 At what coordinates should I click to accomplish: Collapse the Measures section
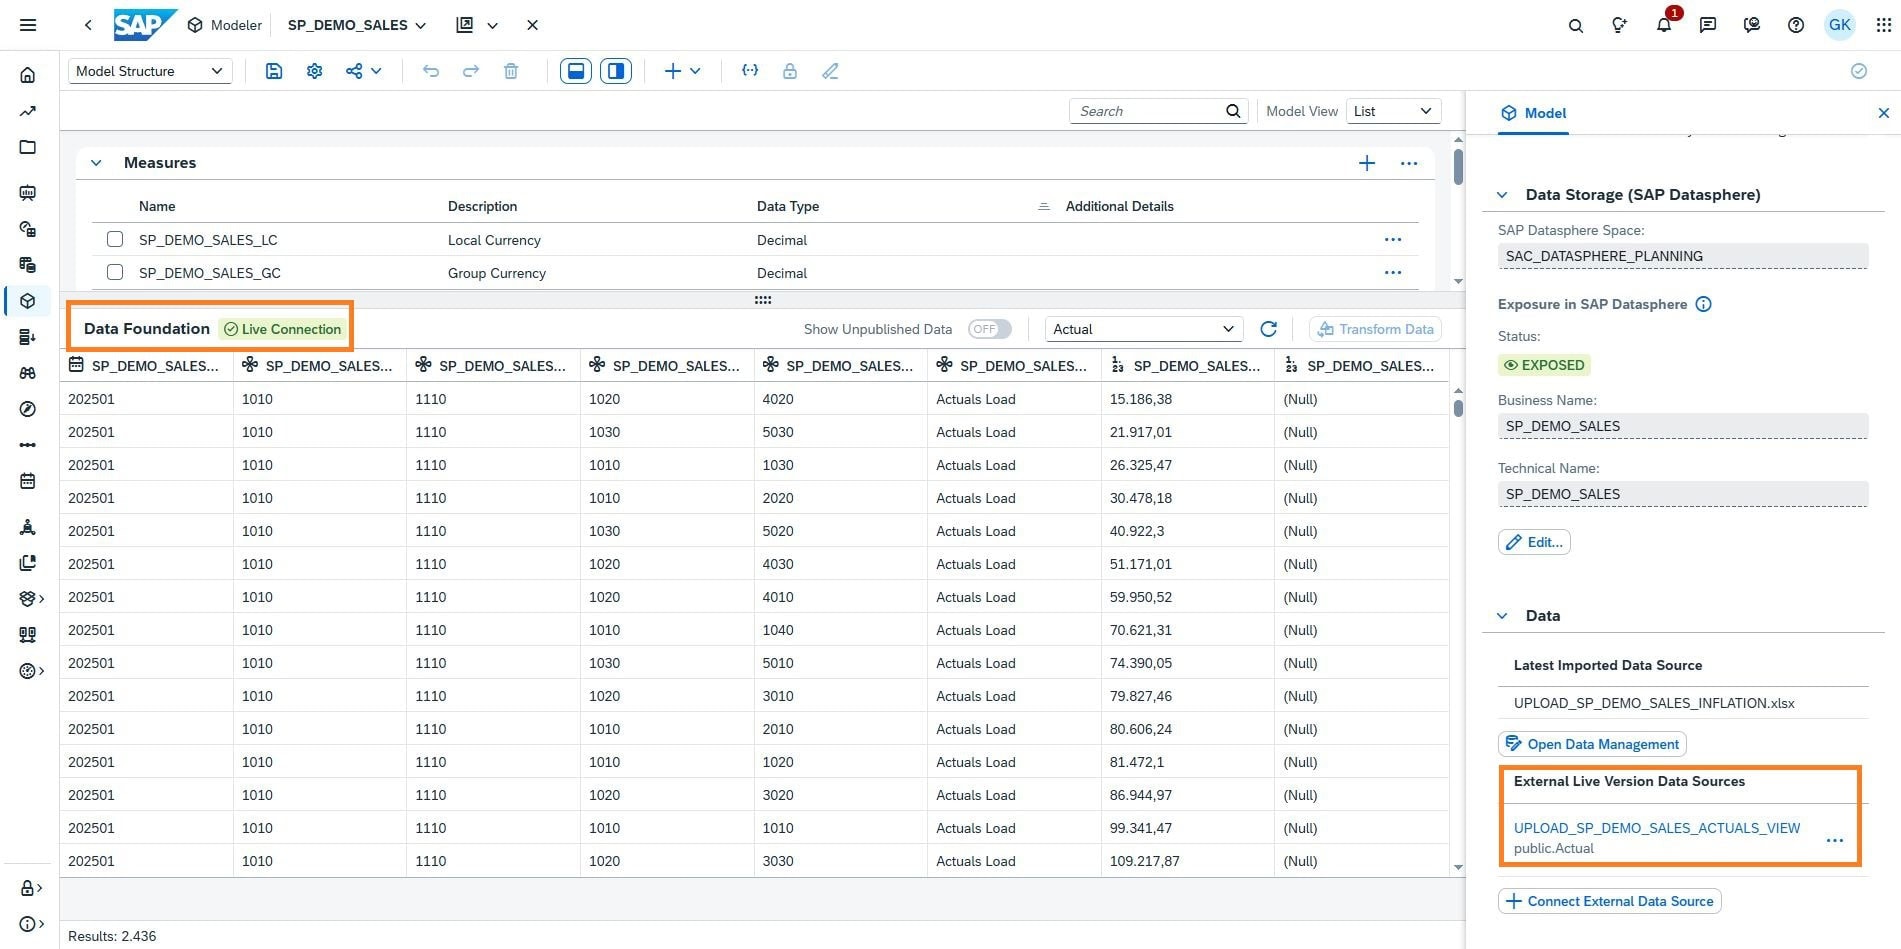coord(96,163)
